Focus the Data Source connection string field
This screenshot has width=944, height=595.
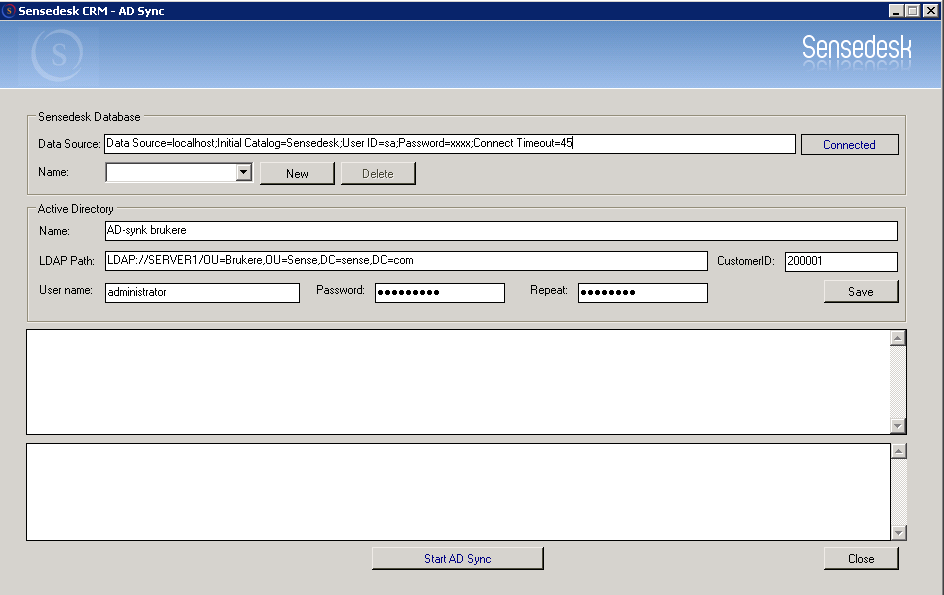pyautogui.click(x=450, y=143)
